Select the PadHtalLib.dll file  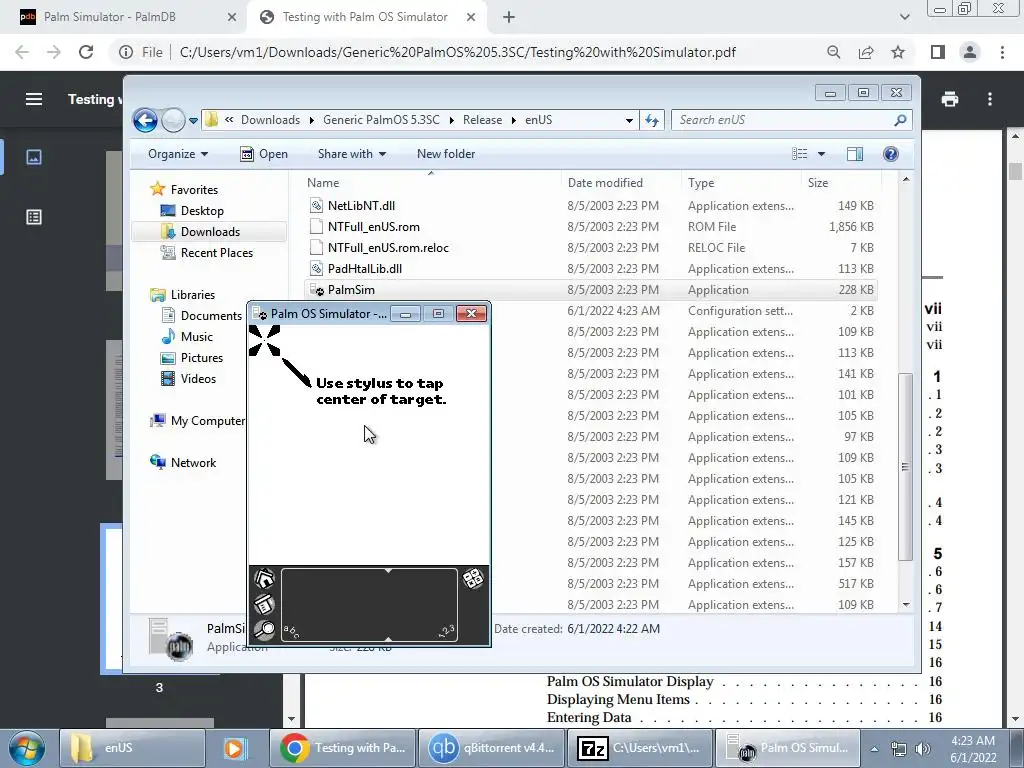(x=364, y=269)
